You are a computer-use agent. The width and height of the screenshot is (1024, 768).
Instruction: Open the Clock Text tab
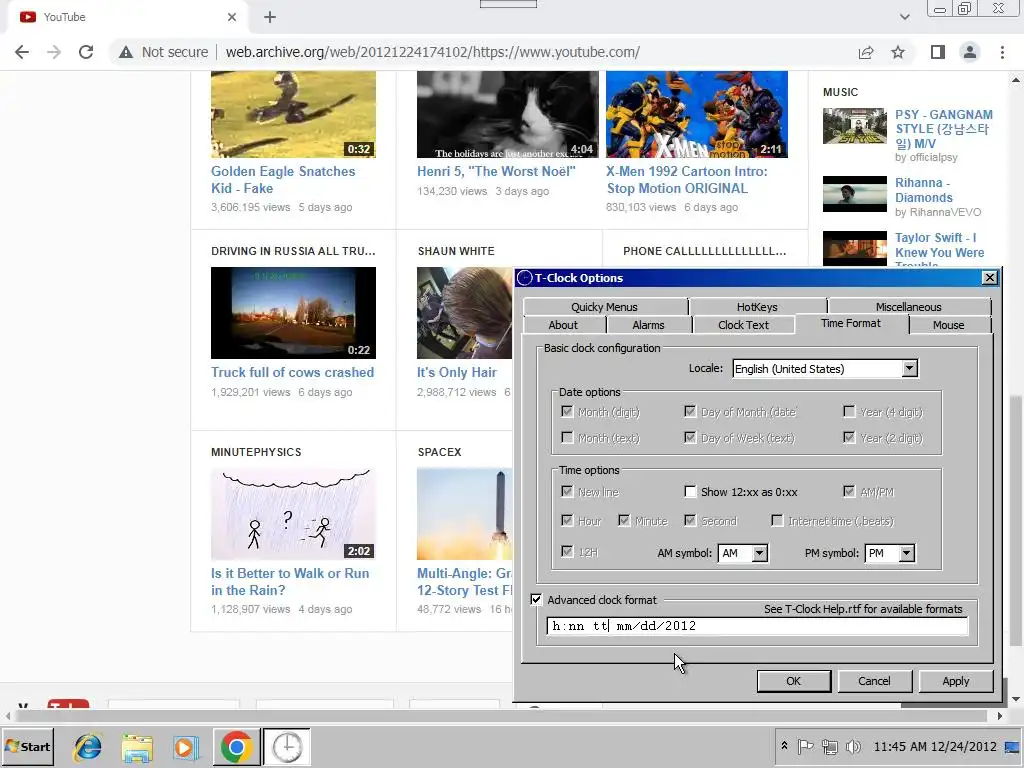tap(743, 325)
